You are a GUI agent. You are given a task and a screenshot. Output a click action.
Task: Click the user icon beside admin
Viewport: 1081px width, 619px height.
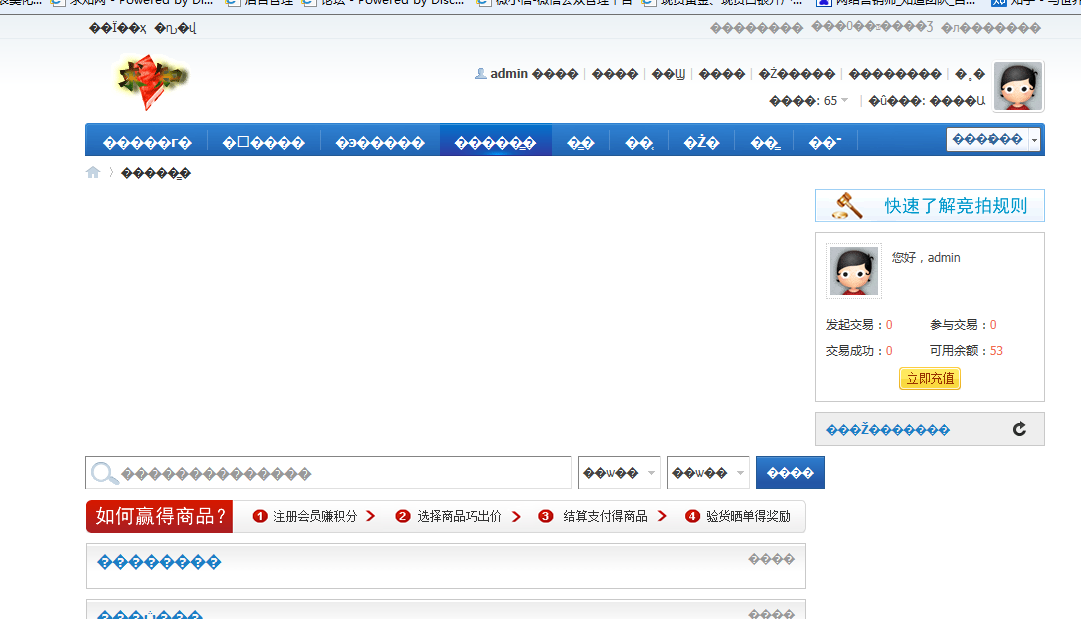point(481,74)
